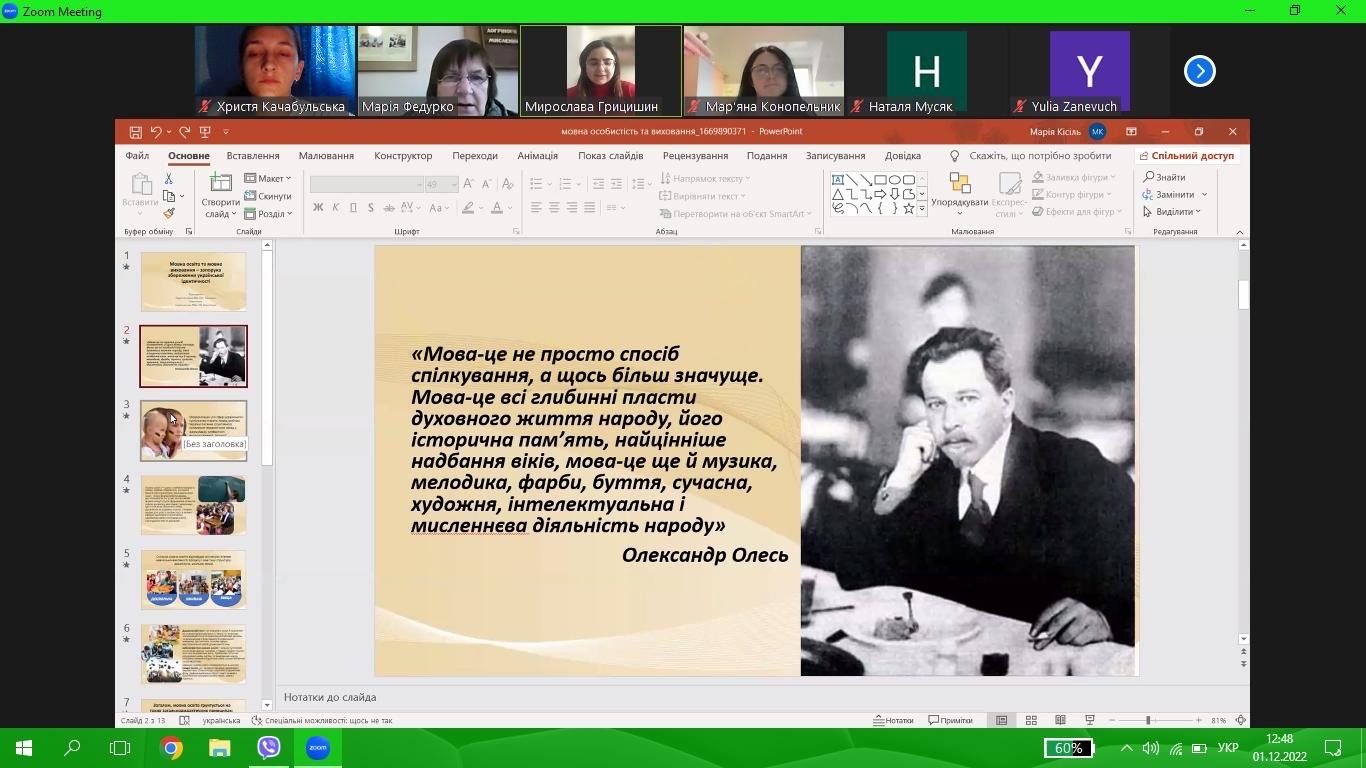Open Customize Quick Access Toolbar dropdown
Image resolution: width=1366 pixels, height=768 pixels.
(x=226, y=132)
